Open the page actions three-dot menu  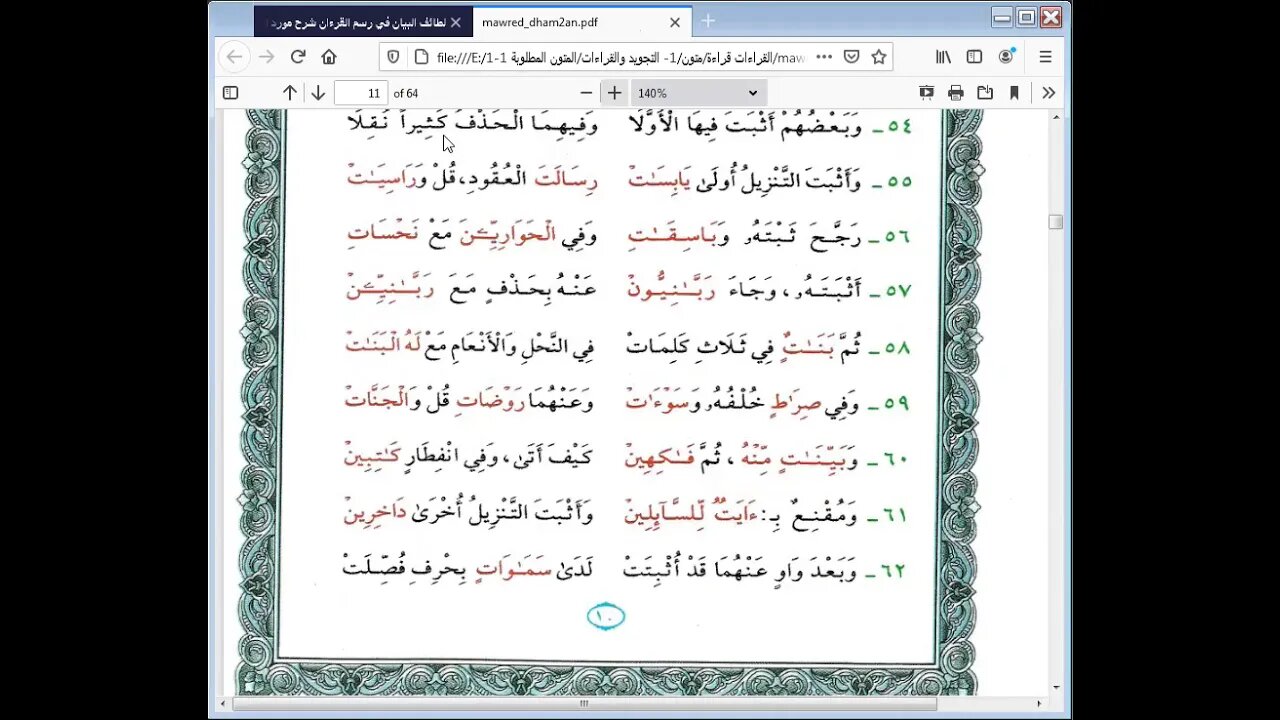(824, 57)
